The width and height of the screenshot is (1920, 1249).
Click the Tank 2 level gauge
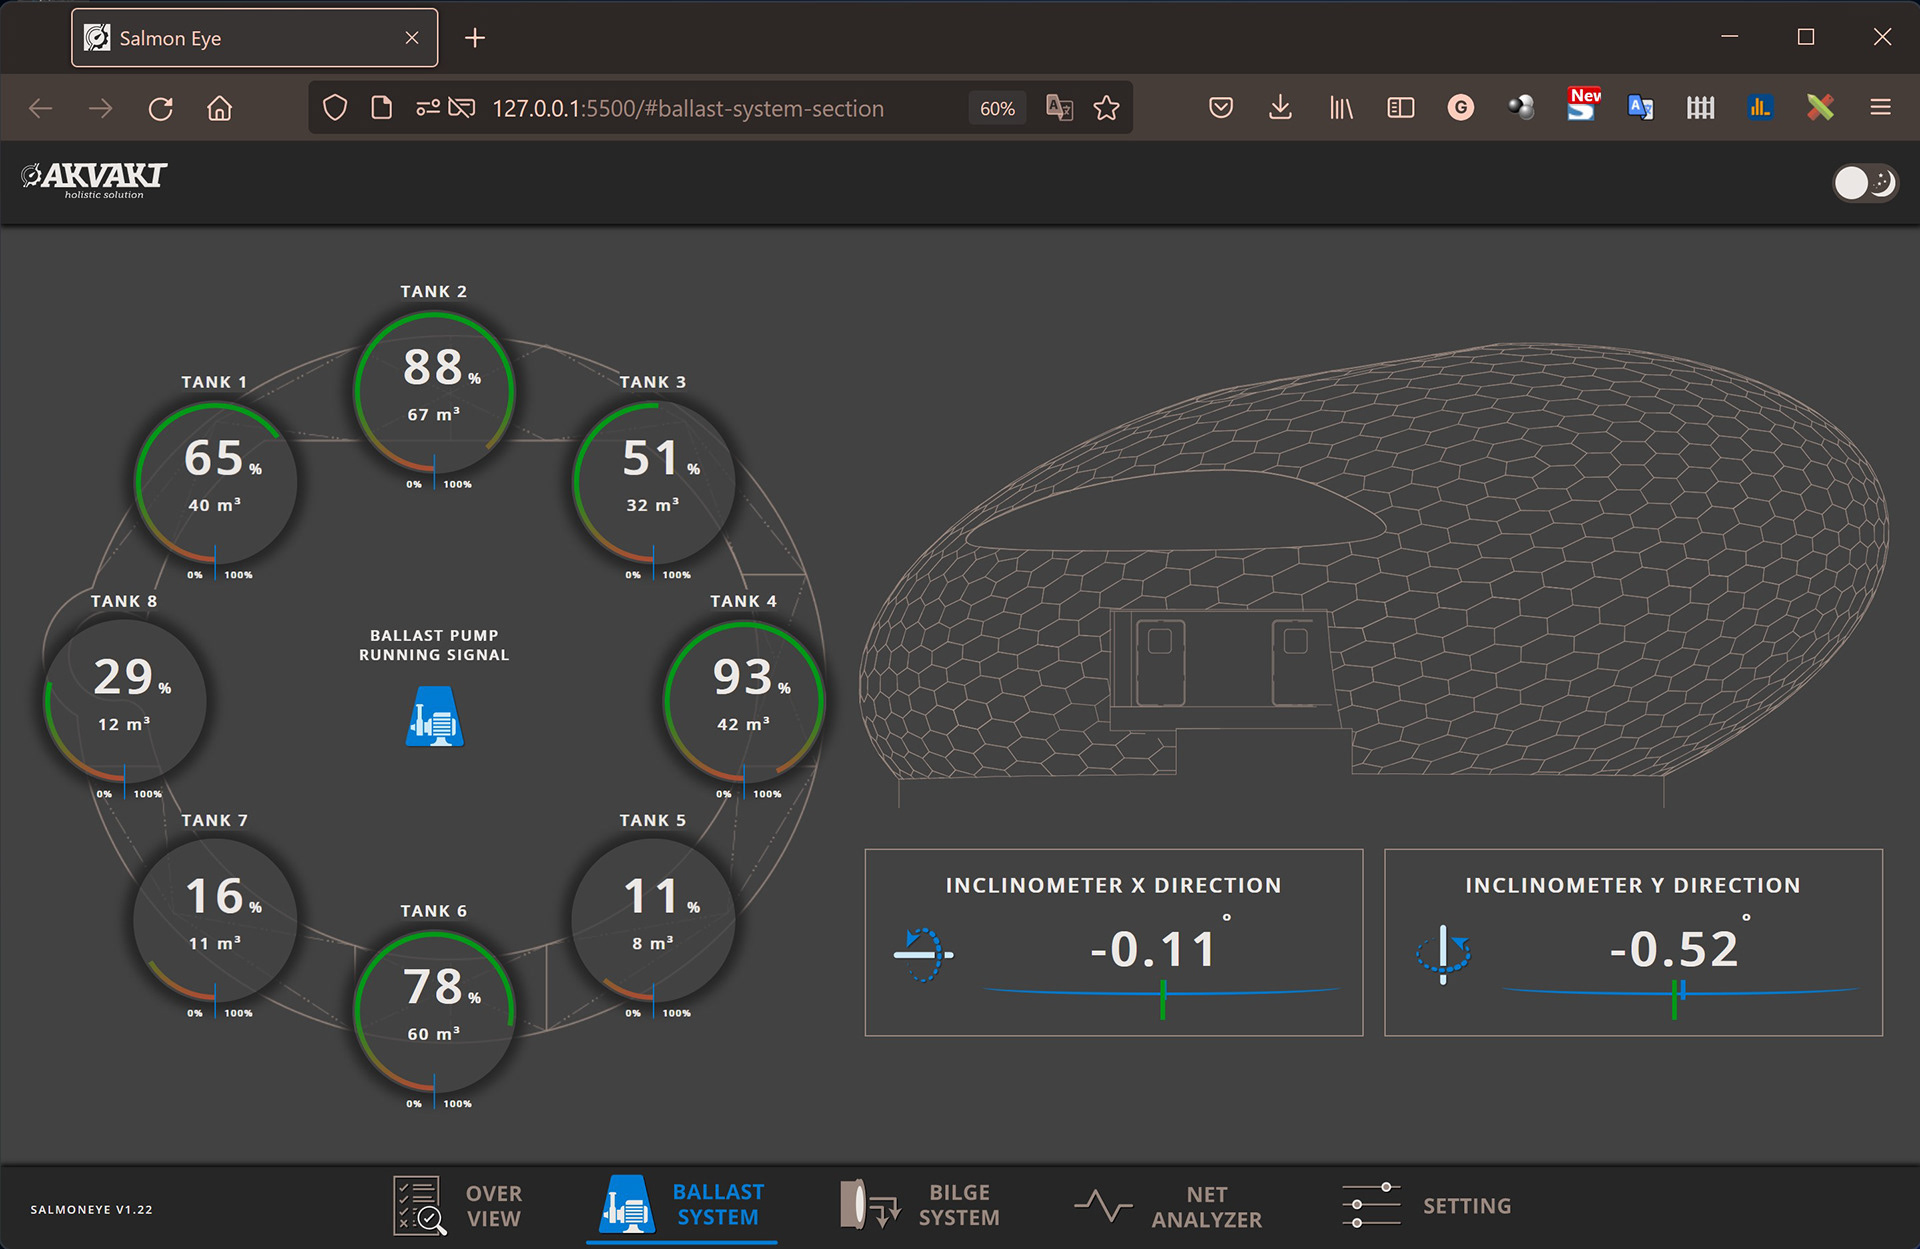[x=434, y=392]
